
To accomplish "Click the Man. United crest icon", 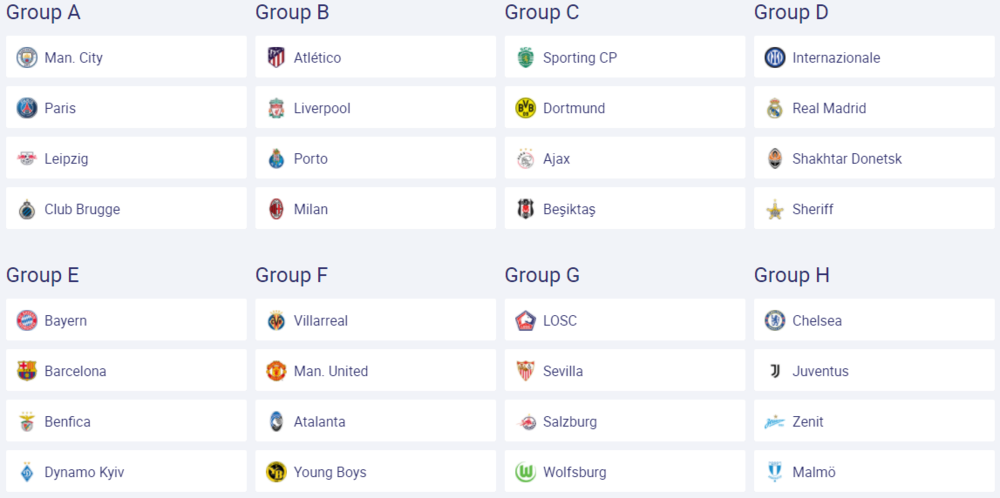I will click(276, 371).
